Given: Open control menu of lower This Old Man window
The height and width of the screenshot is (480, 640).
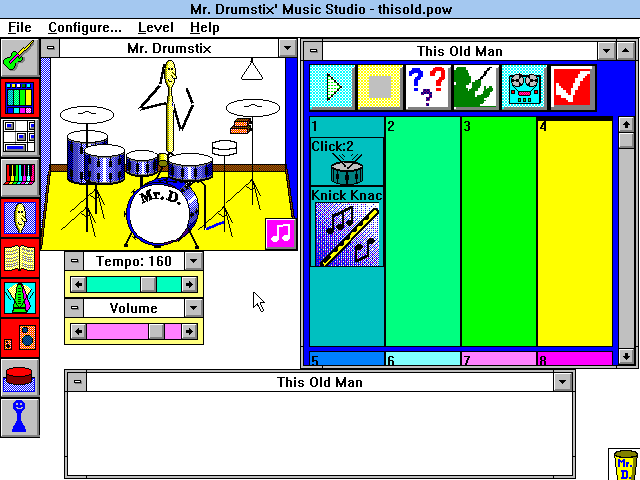Looking at the screenshot, I should (78, 382).
